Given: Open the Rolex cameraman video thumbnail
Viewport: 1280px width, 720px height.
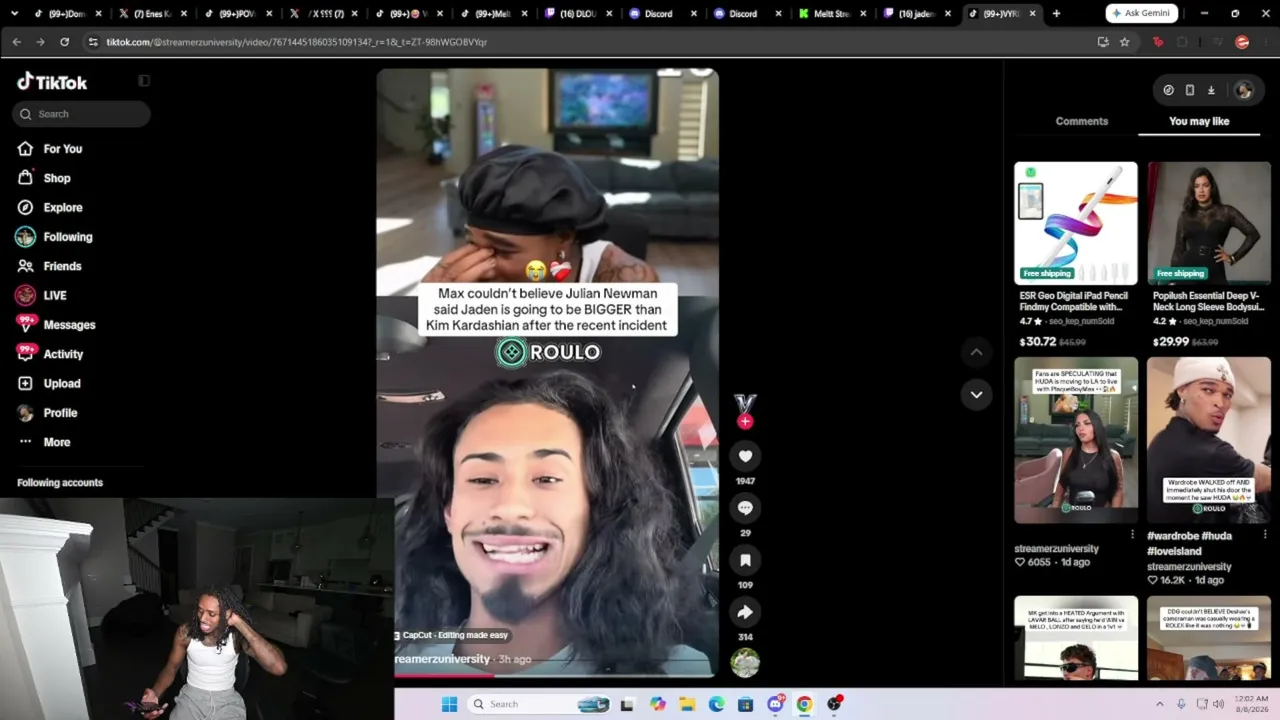Looking at the screenshot, I should (x=1209, y=639).
